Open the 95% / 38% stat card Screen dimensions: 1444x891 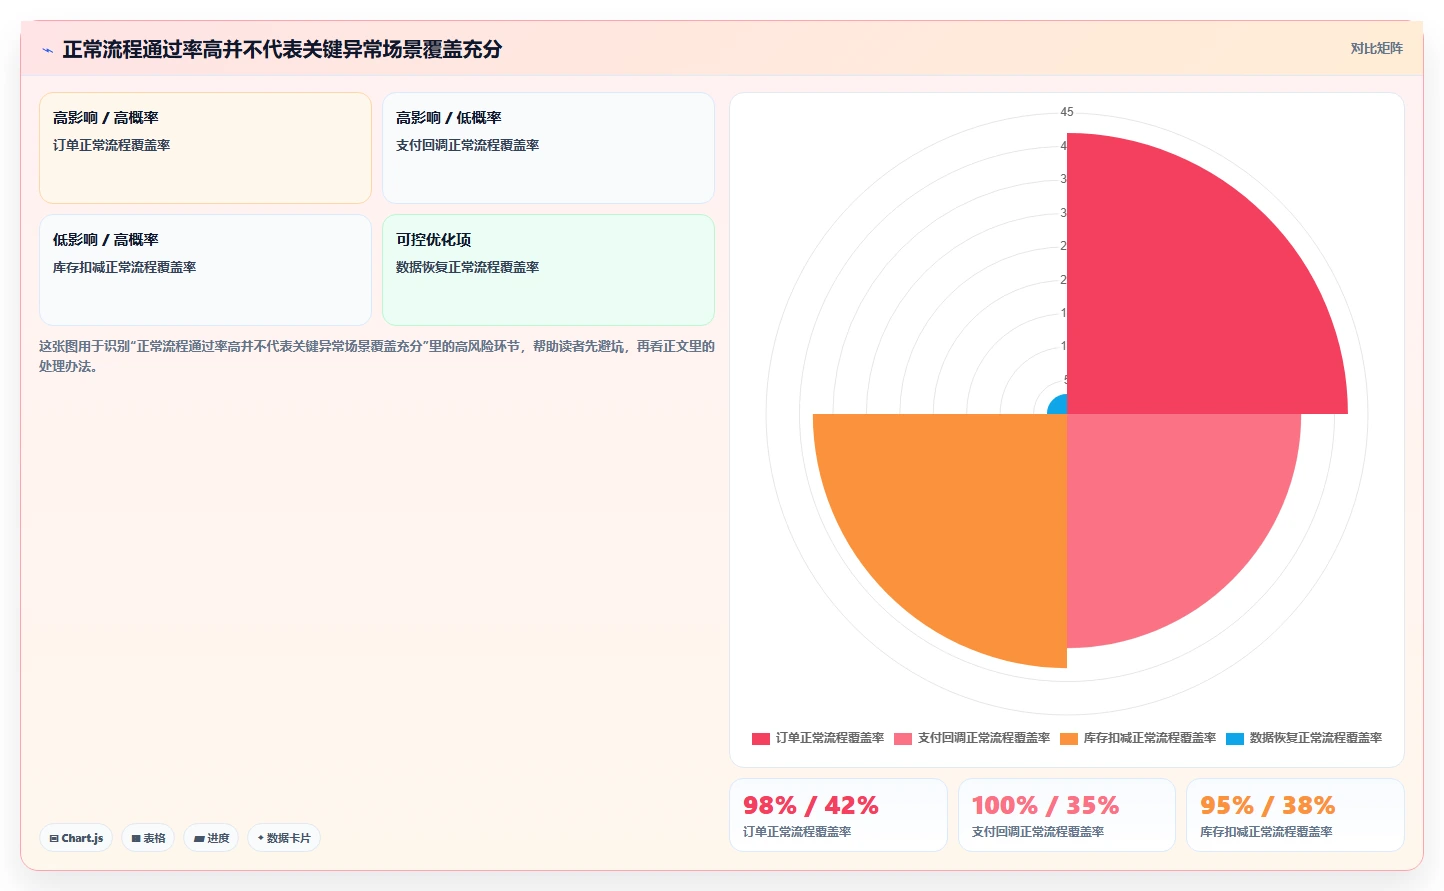[1295, 815]
